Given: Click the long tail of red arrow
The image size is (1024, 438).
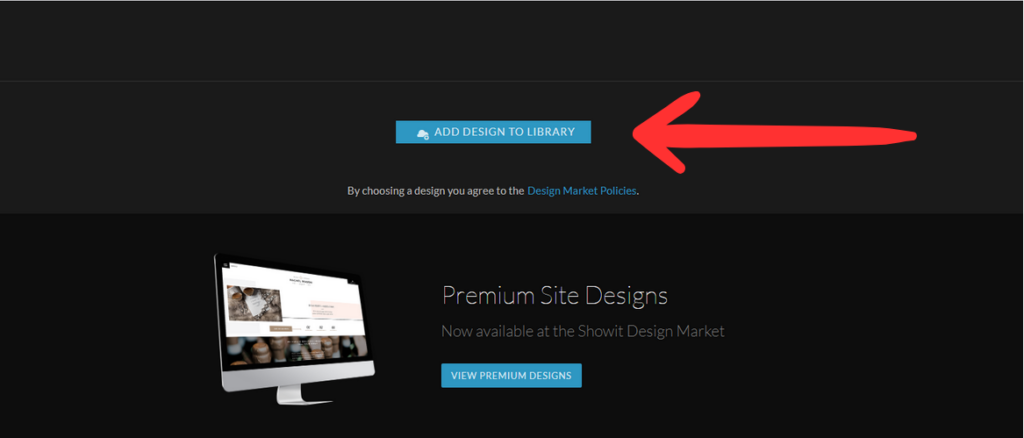Looking at the screenshot, I should coord(803,136).
